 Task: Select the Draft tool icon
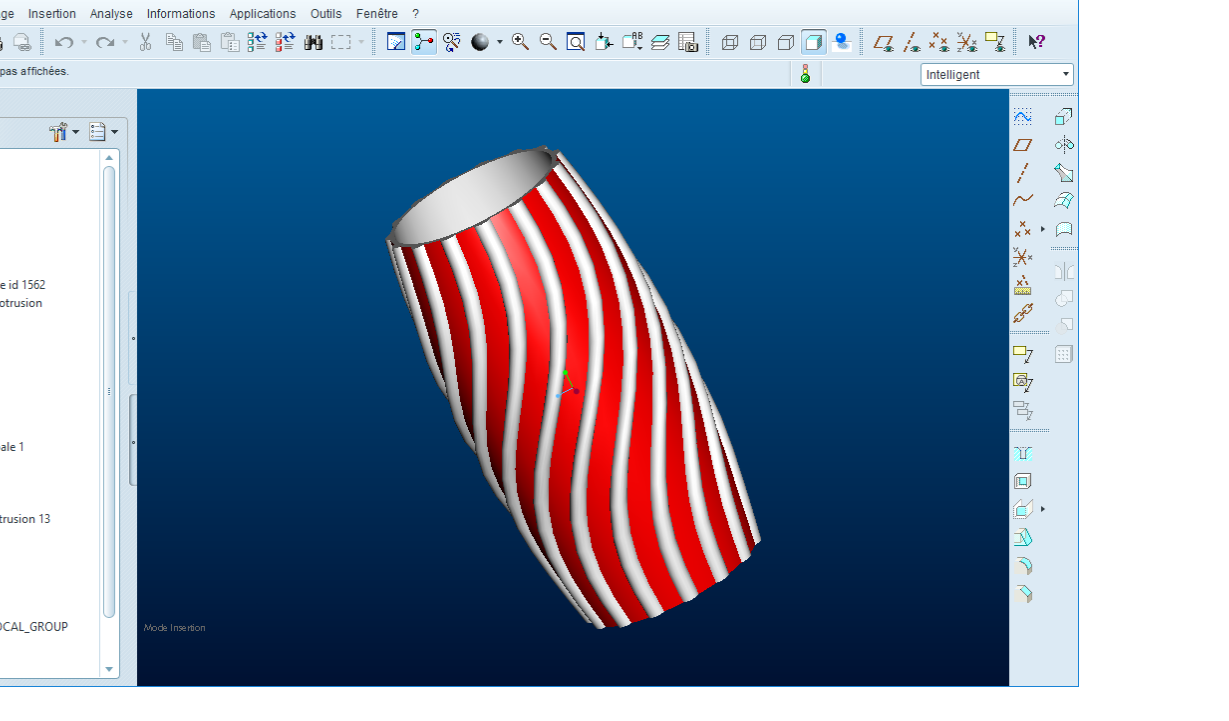coord(1022,537)
